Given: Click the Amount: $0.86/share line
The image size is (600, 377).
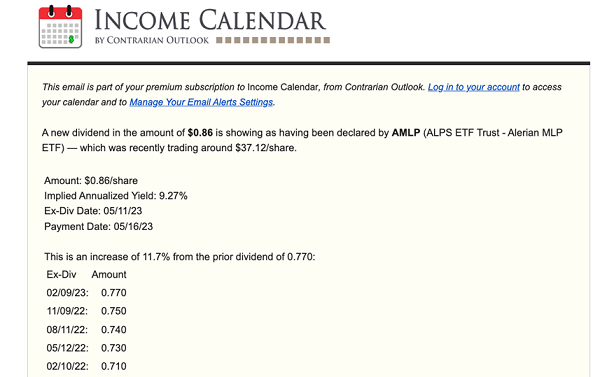Looking at the screenshot, I should 91,181.
